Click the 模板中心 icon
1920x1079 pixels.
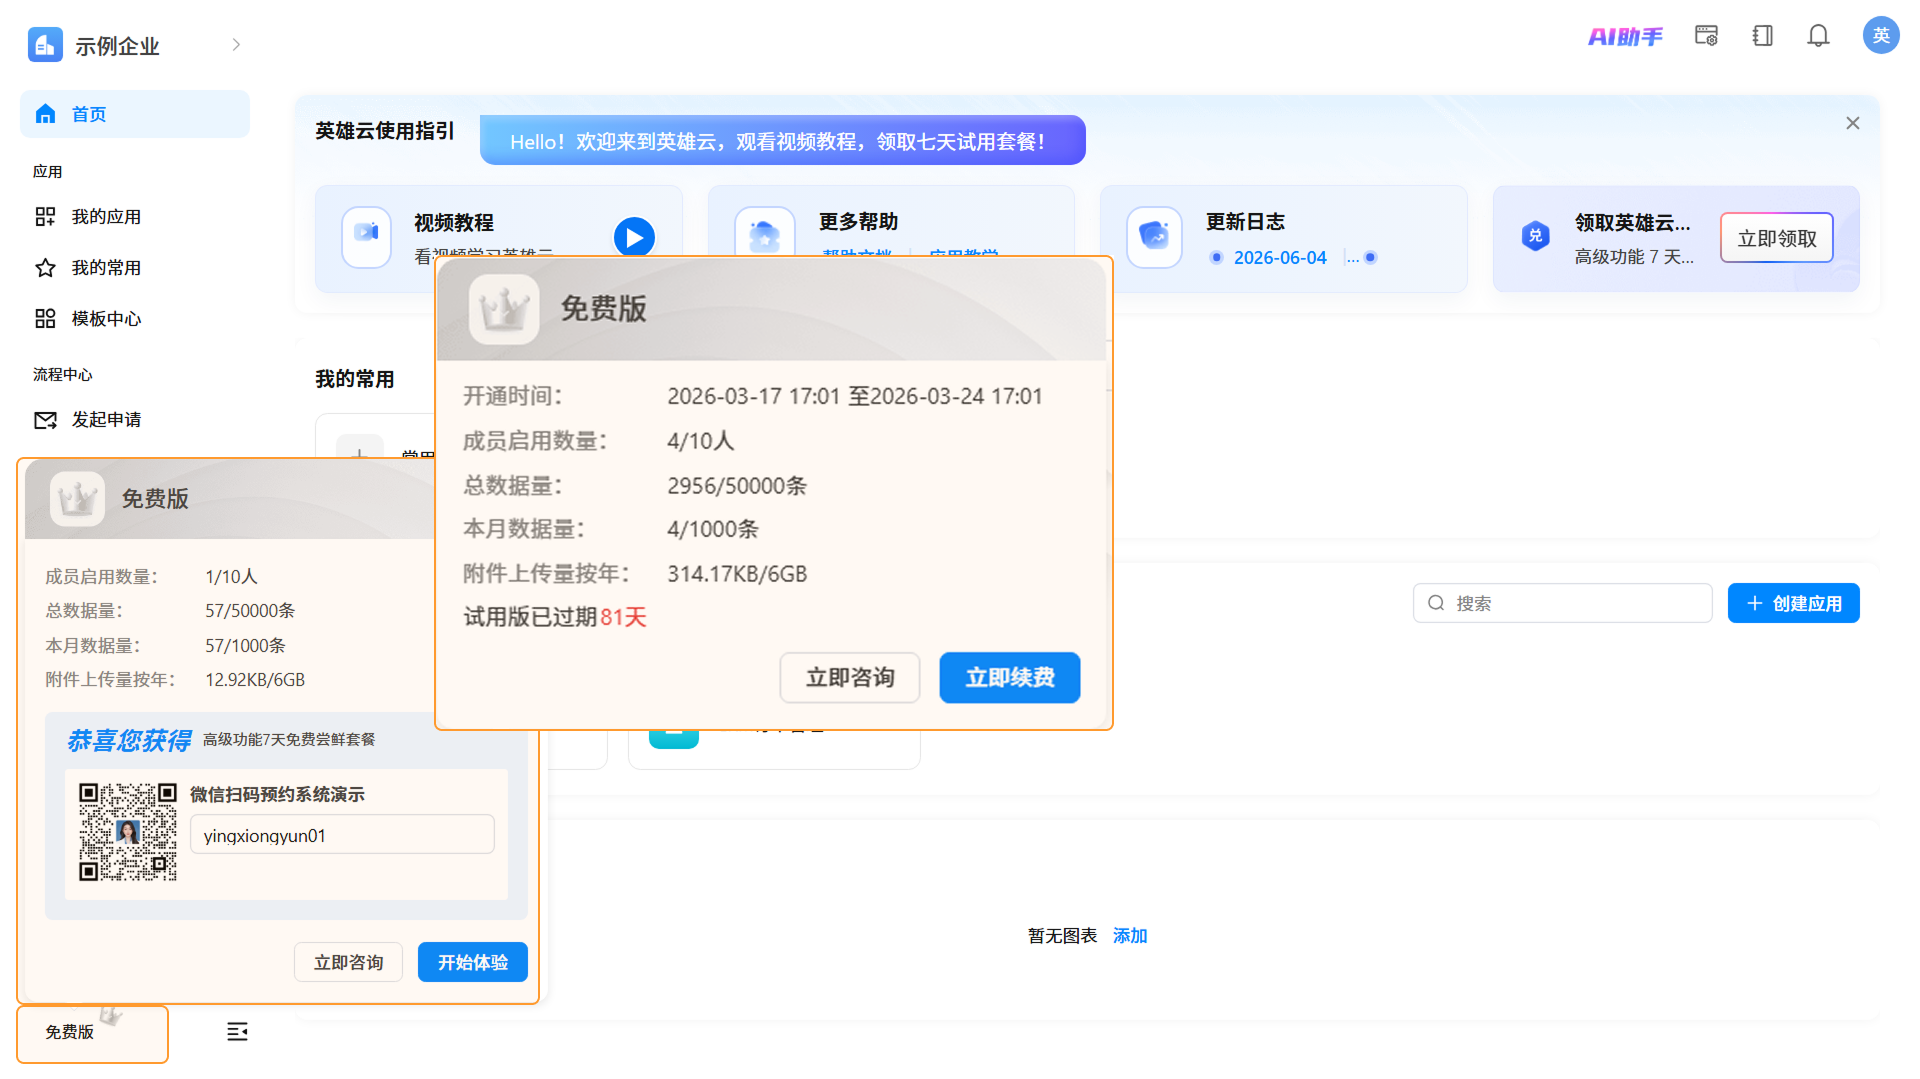[x=45, y=318]
